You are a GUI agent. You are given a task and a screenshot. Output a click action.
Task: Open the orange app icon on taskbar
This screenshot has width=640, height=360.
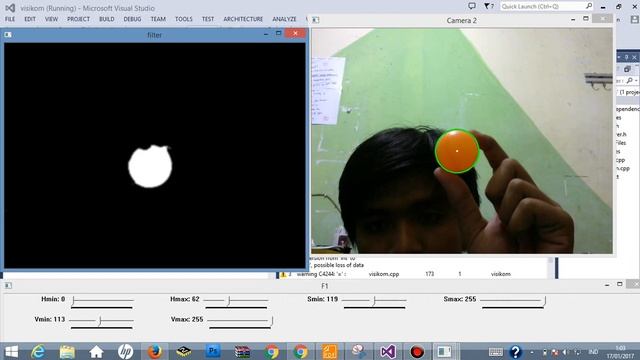[x=329, y=352]
